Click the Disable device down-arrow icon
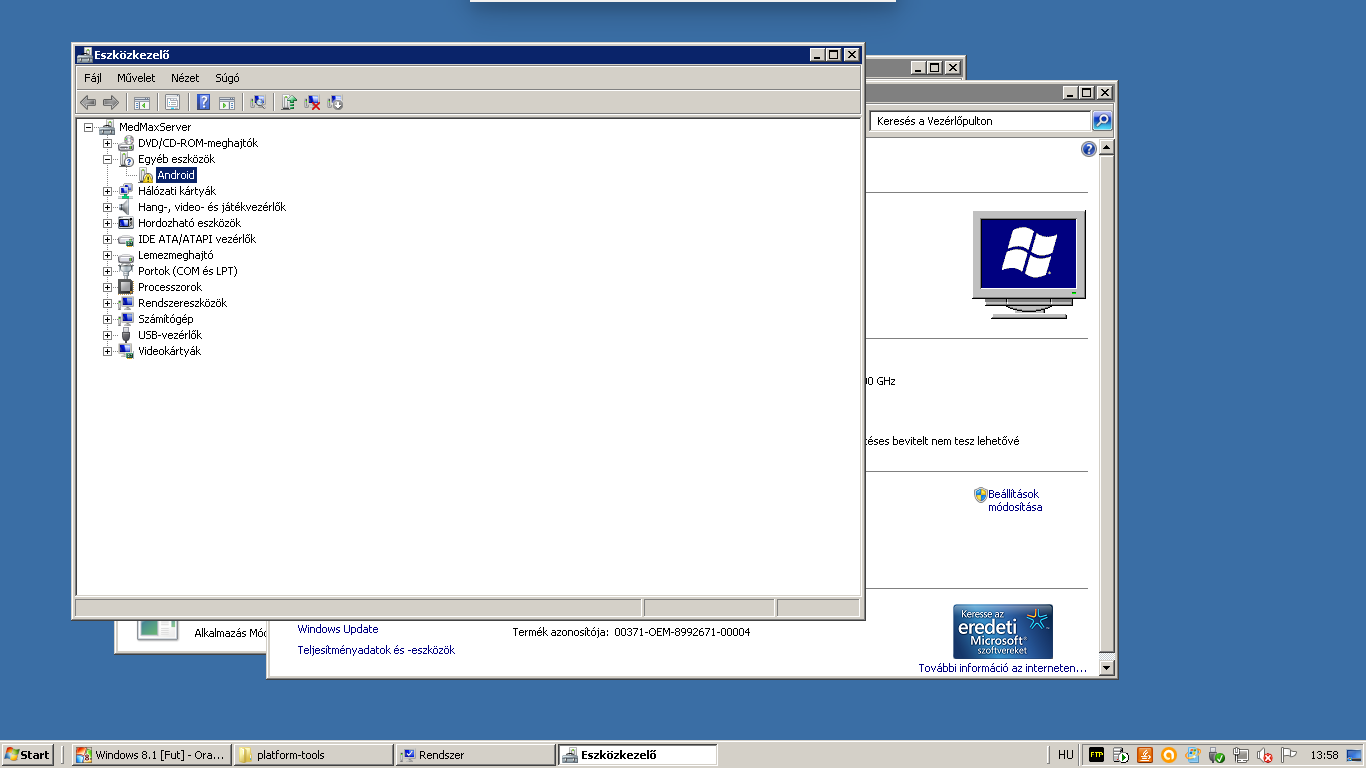This screenshot has width=1366, height=768. pos(335,102)
